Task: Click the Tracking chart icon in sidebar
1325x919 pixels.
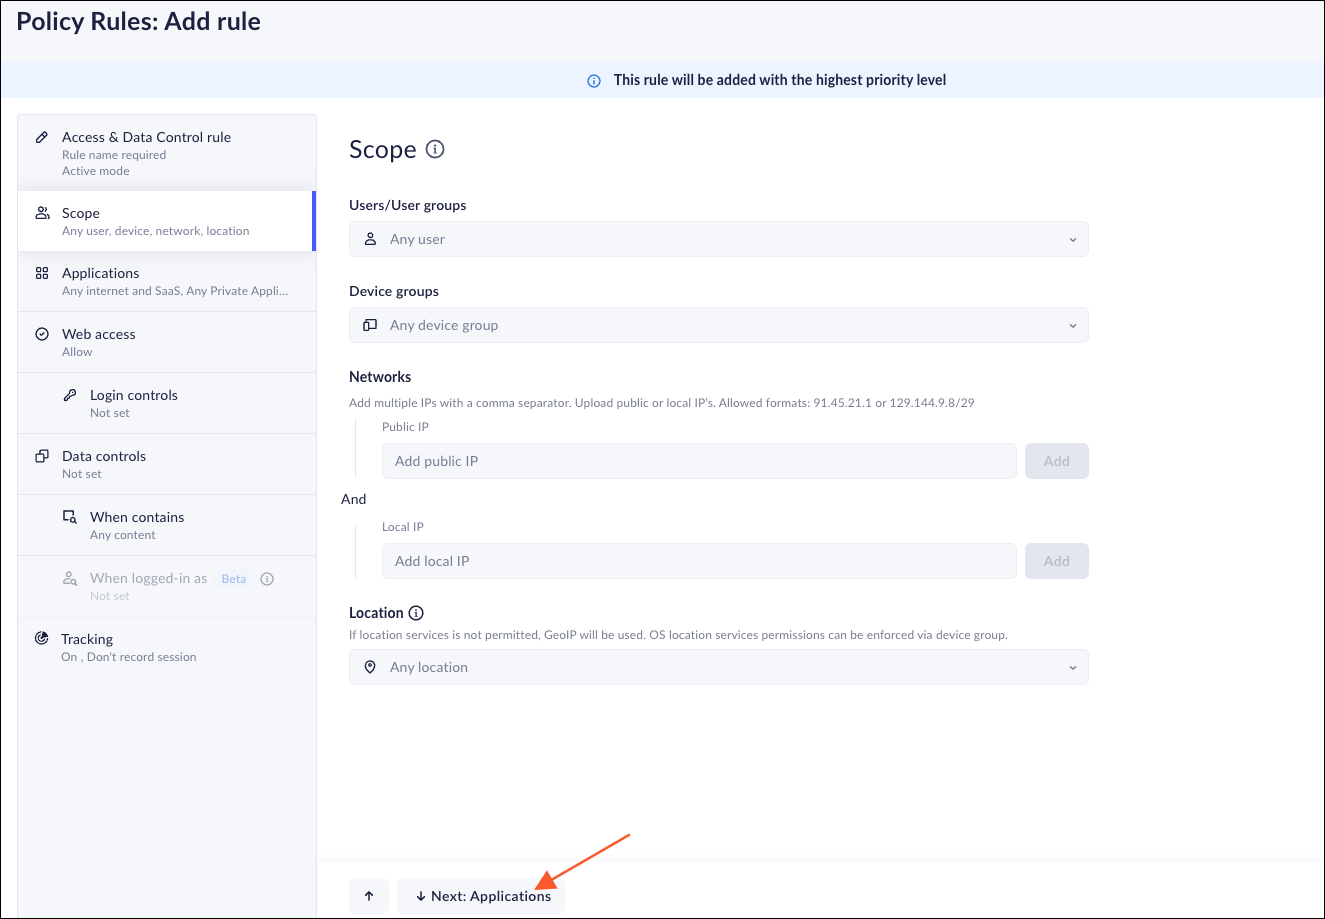Action: (42, 639)
